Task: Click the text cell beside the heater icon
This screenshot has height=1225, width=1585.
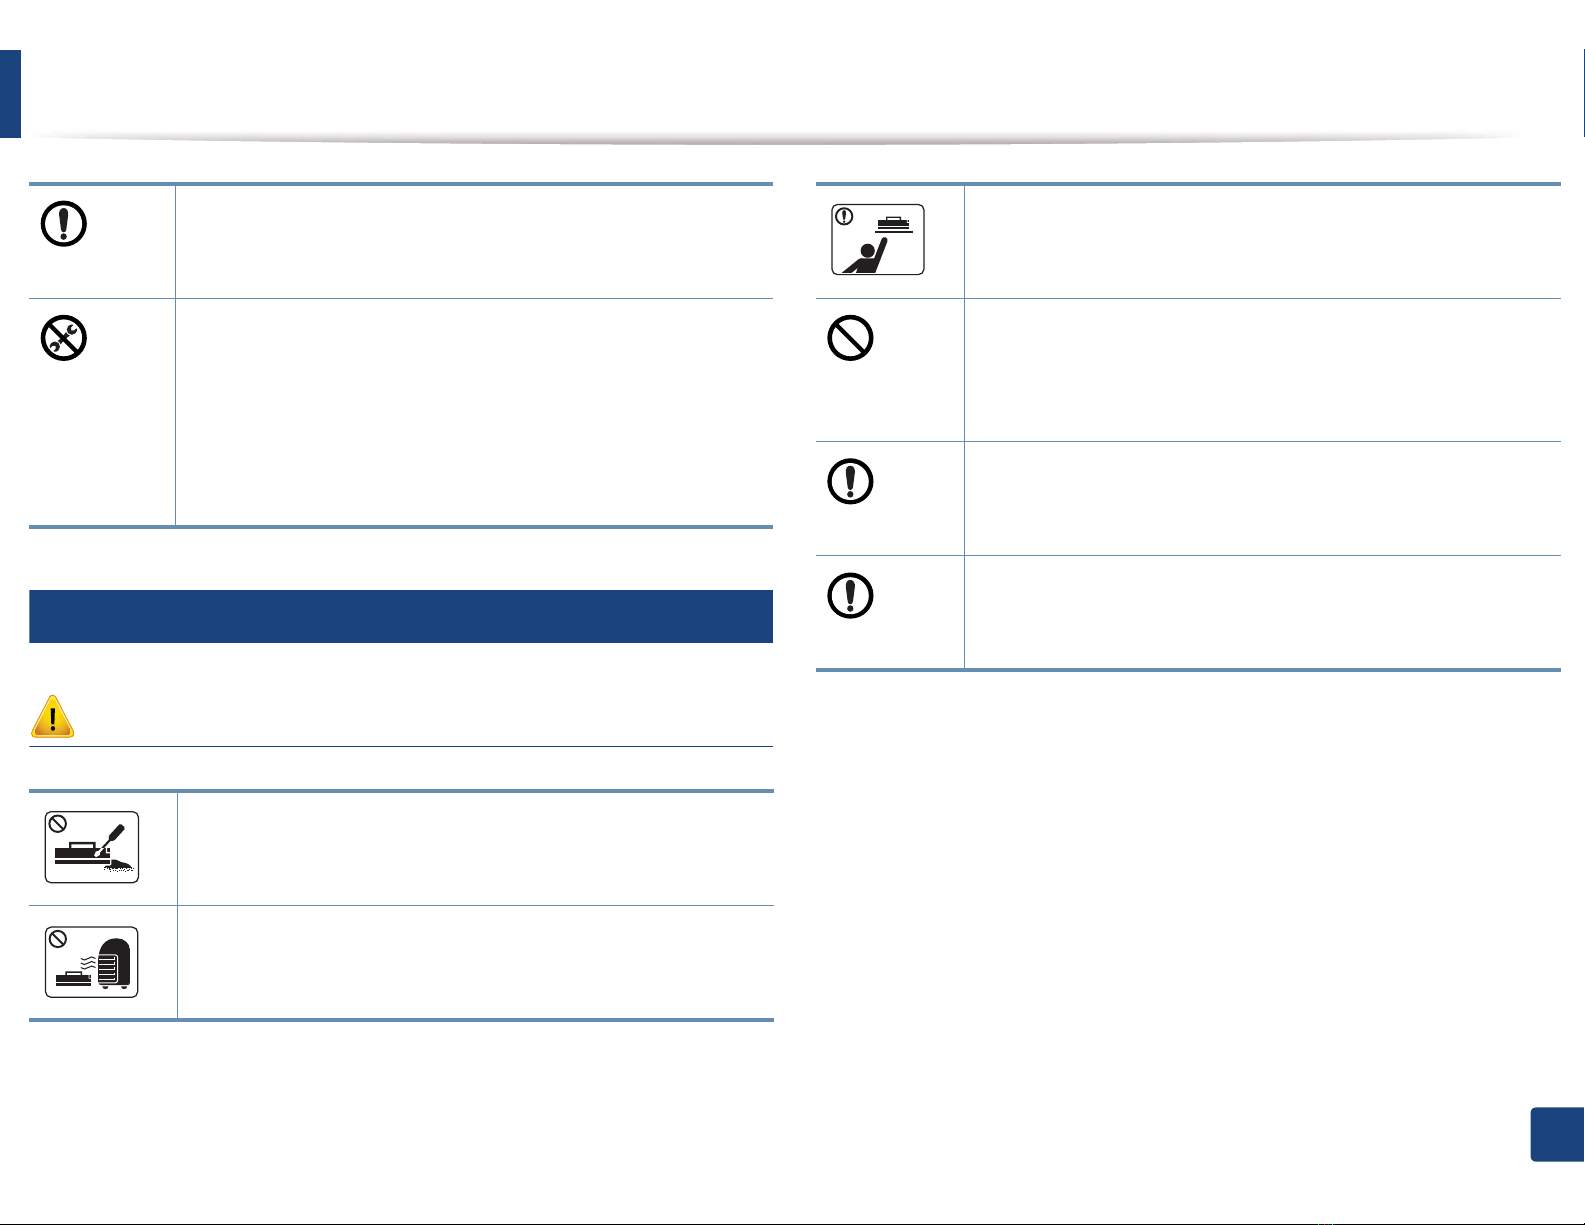Action: [475, 962]
